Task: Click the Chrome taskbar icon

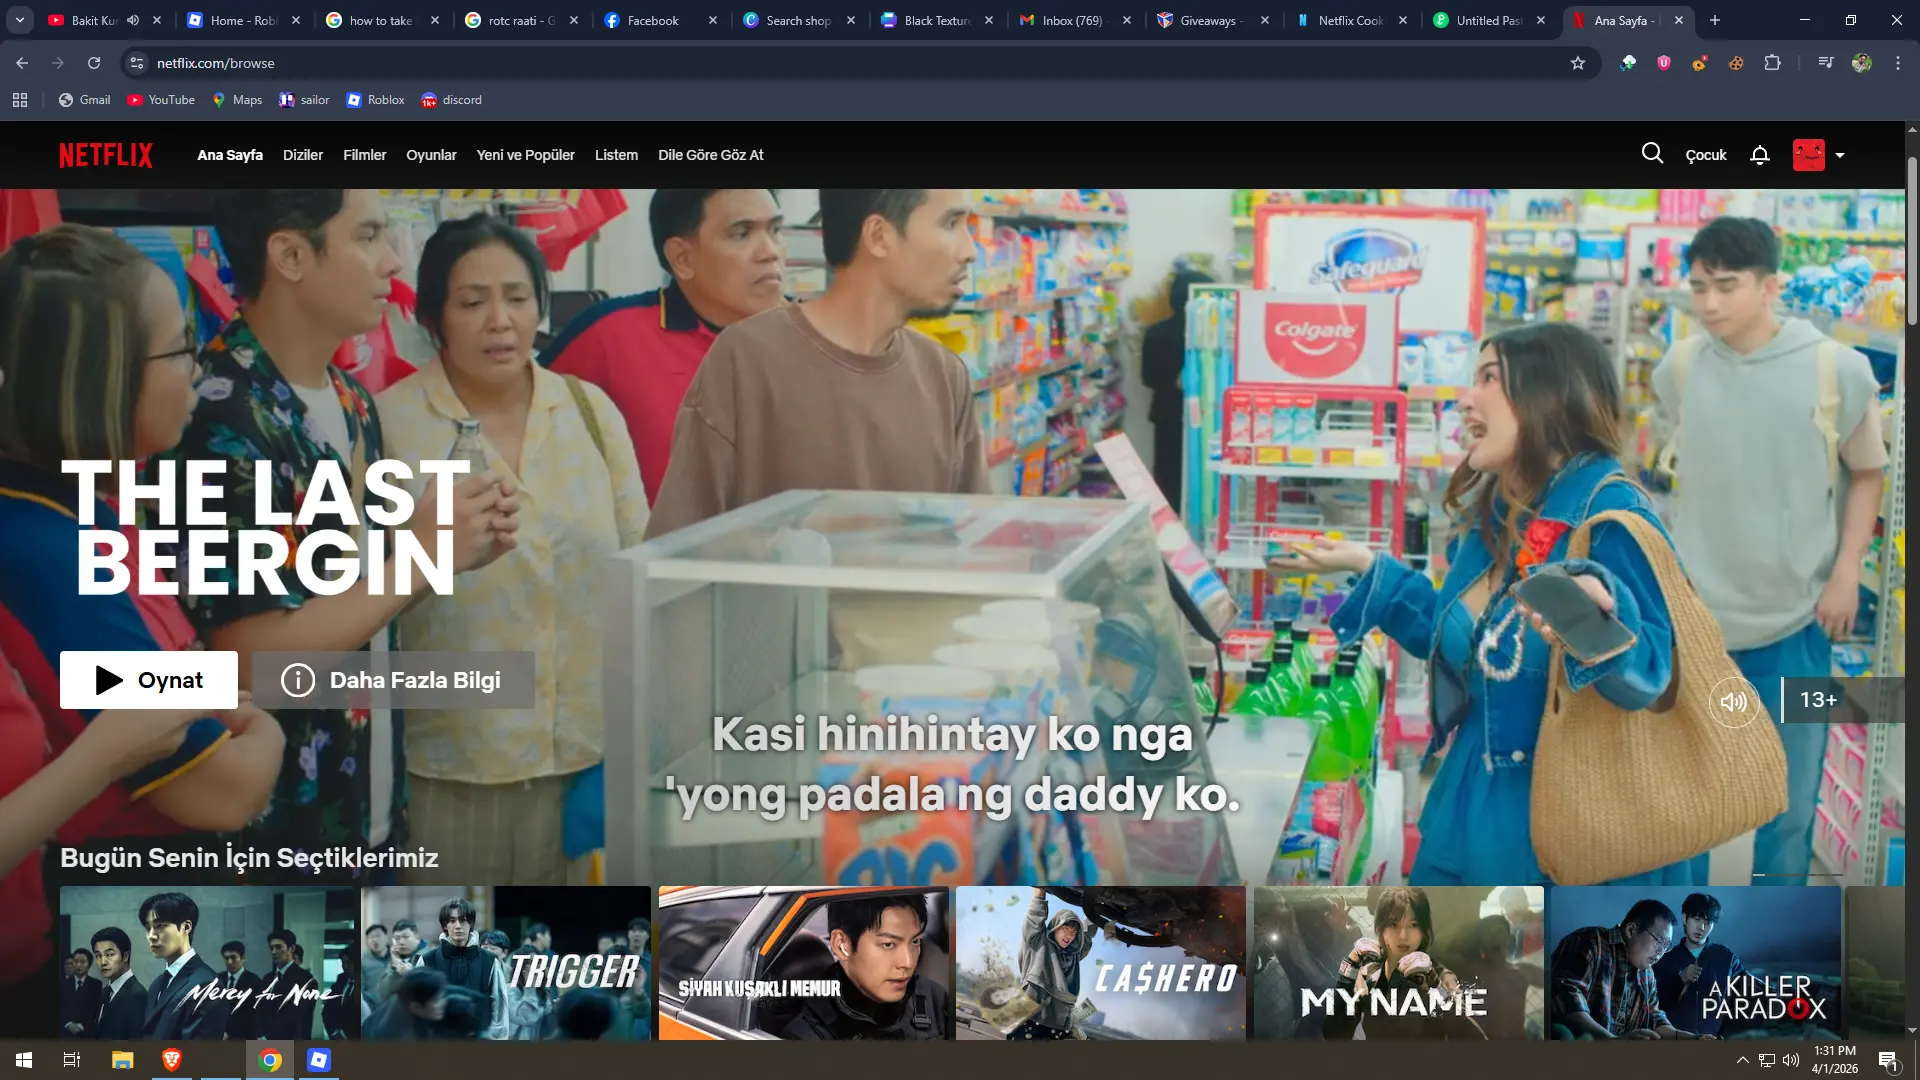Action: [270, 1060]
